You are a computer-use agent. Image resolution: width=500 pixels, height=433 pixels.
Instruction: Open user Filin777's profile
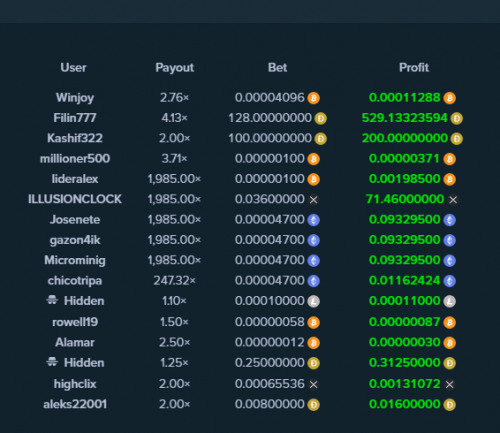click(75, 118)
